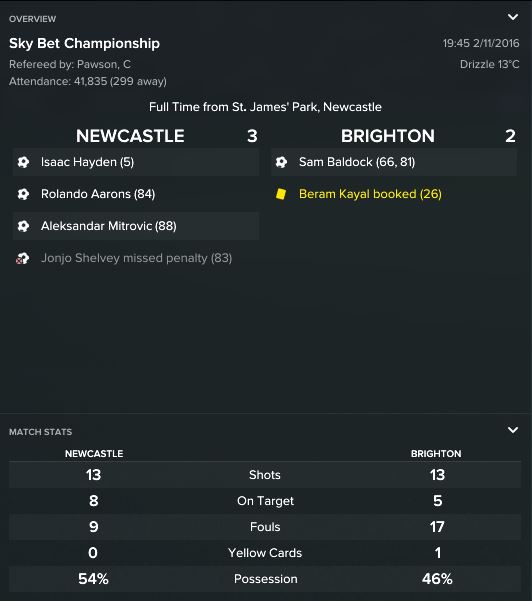This screenshot has width=532, height=601.
Task: Open the Sky Bet Championship competition link
Action: pos(84,43)
